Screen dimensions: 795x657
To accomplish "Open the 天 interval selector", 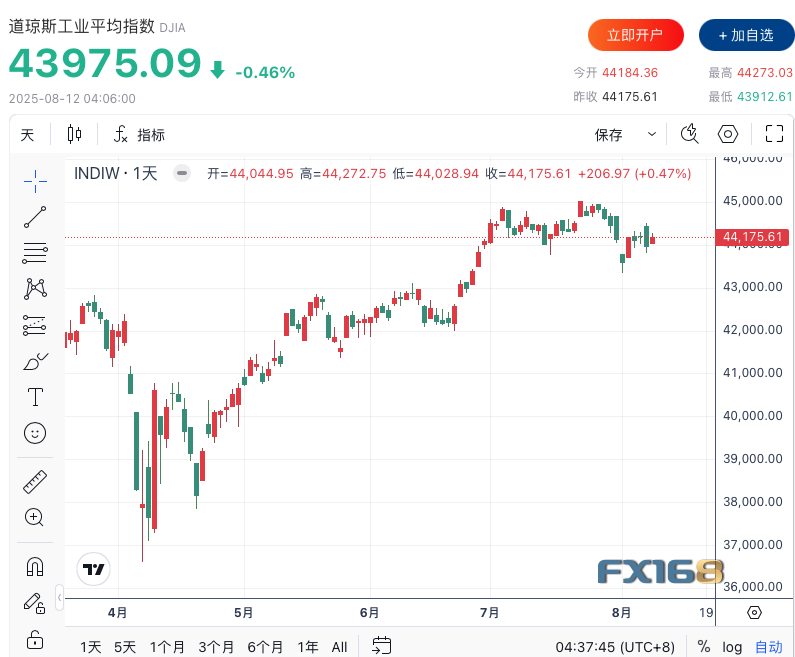I will 27,135.
